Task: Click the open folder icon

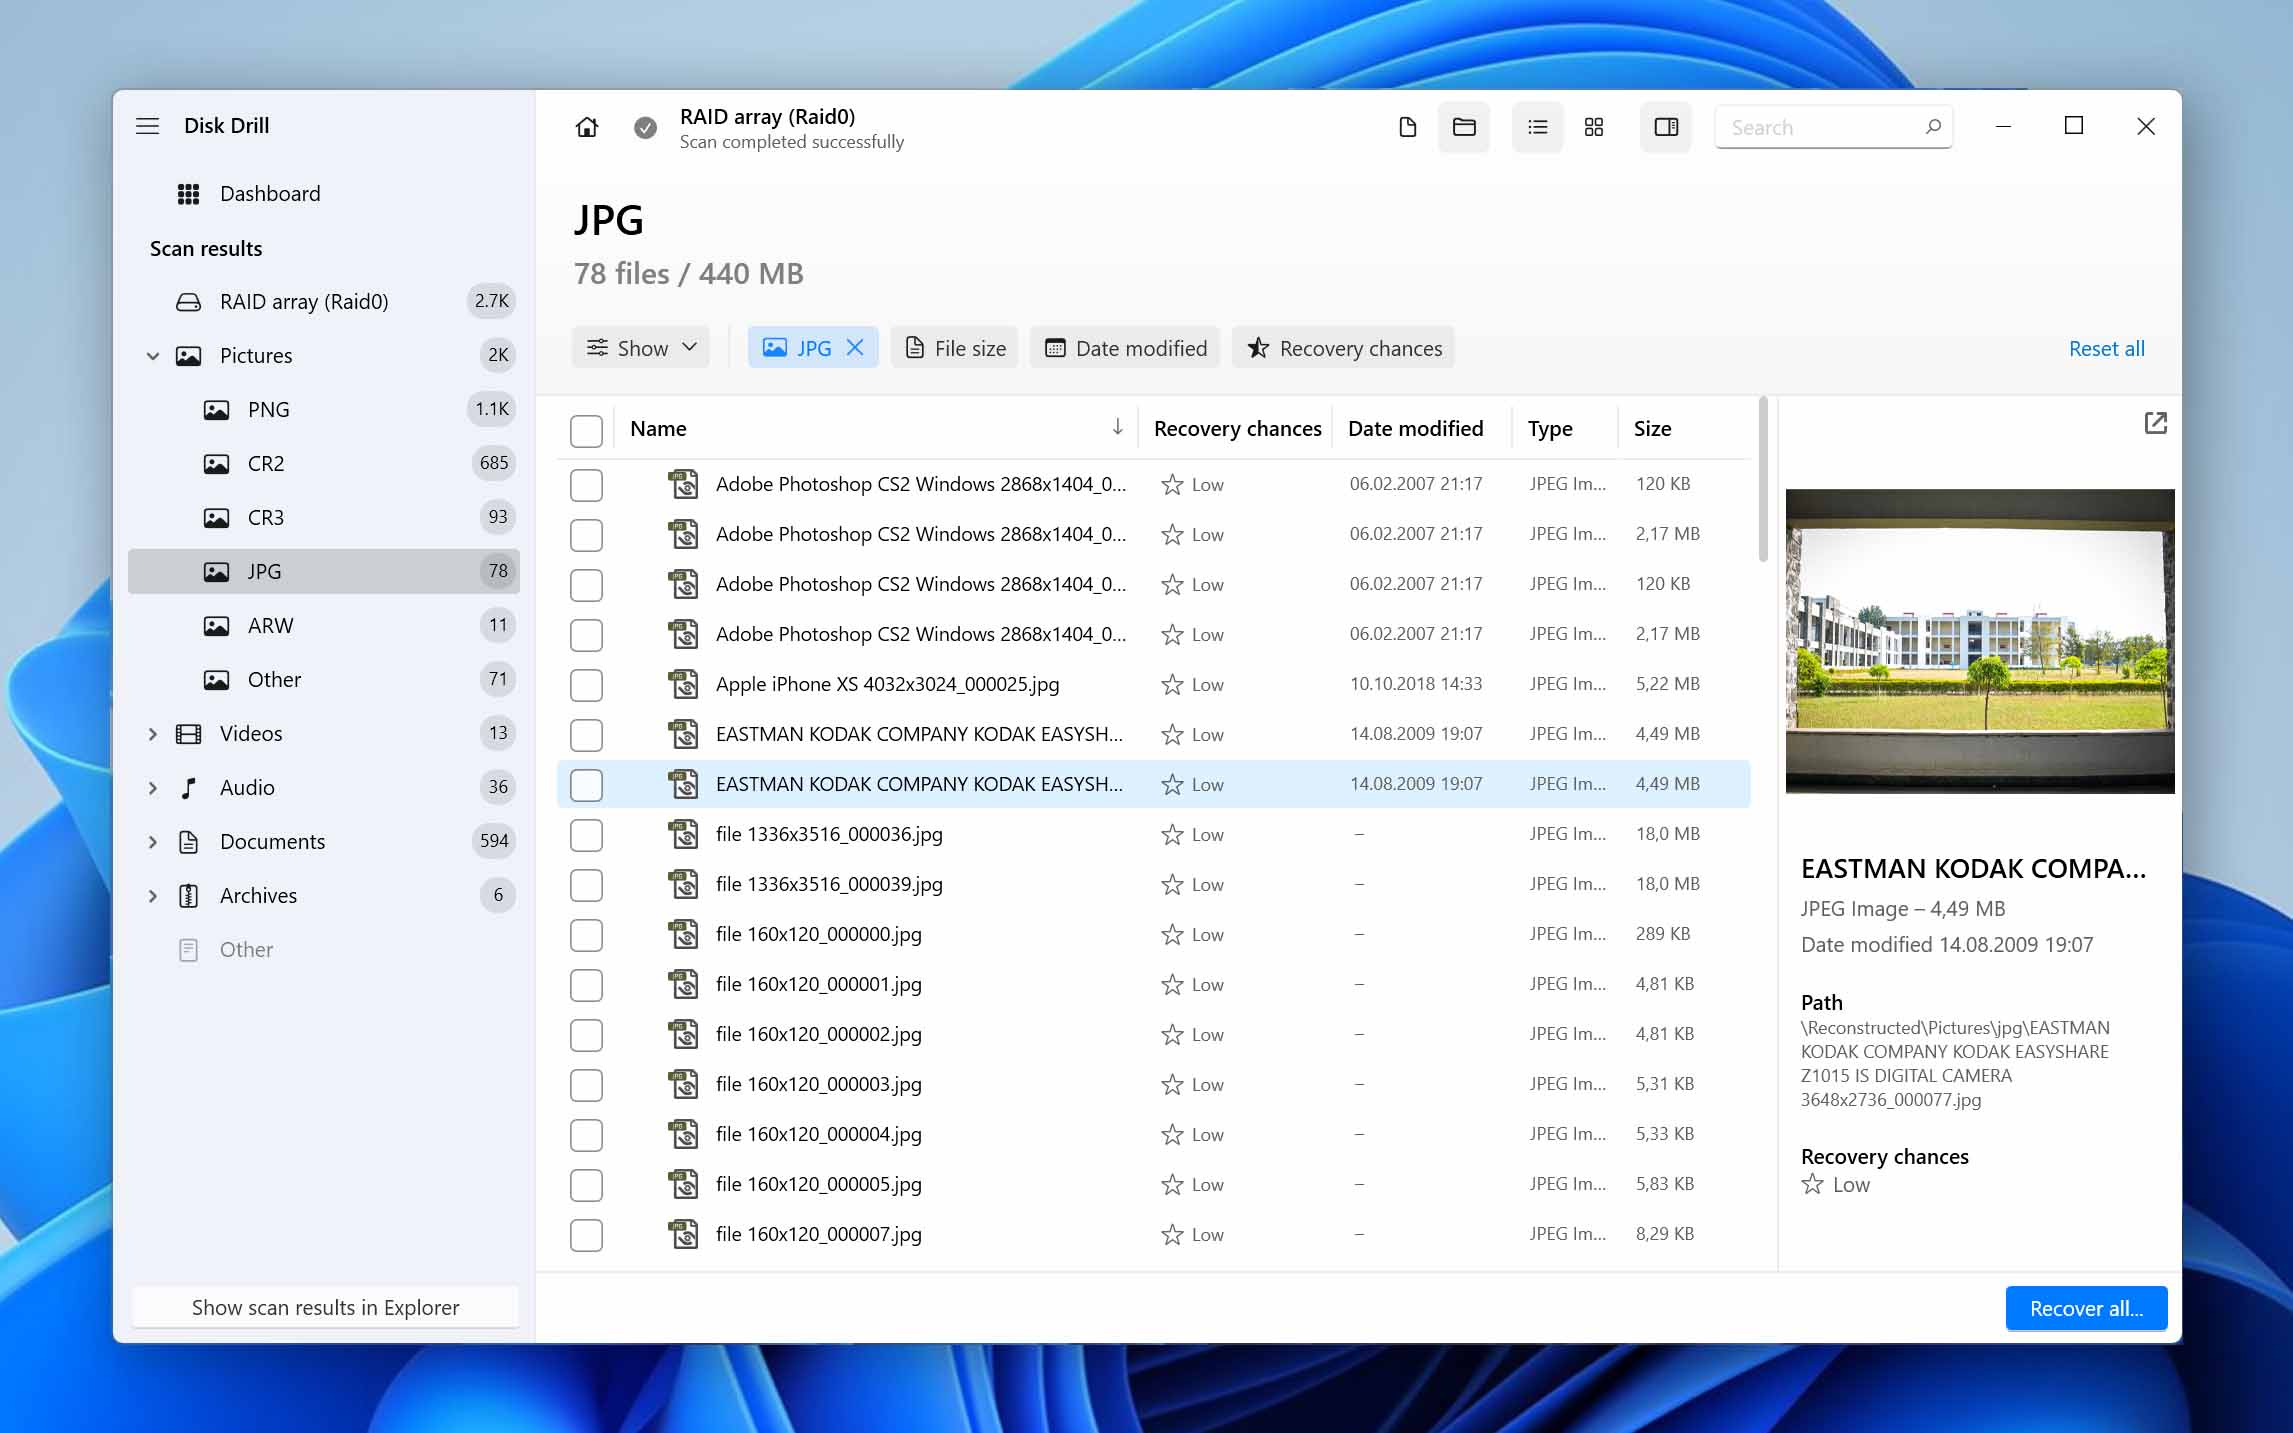Action: (1464, 127)
